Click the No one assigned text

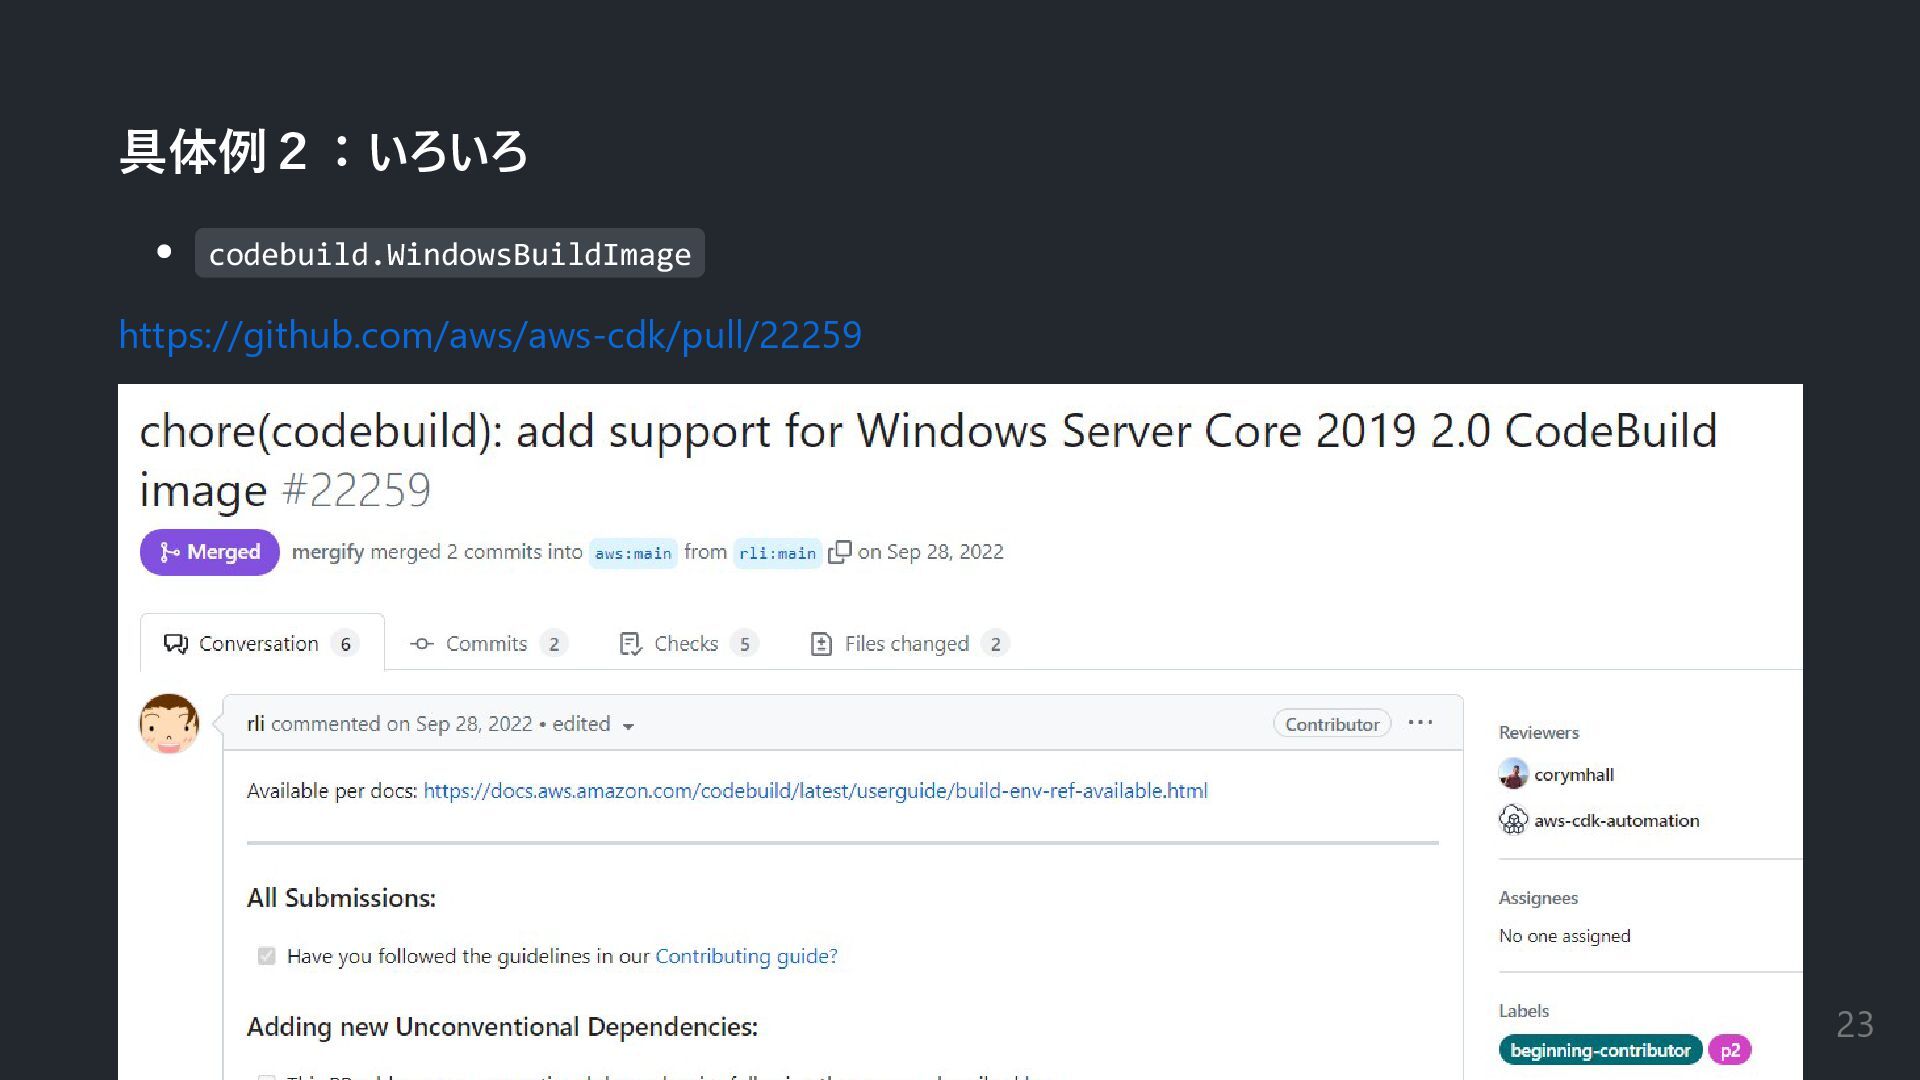[1564, 936]
